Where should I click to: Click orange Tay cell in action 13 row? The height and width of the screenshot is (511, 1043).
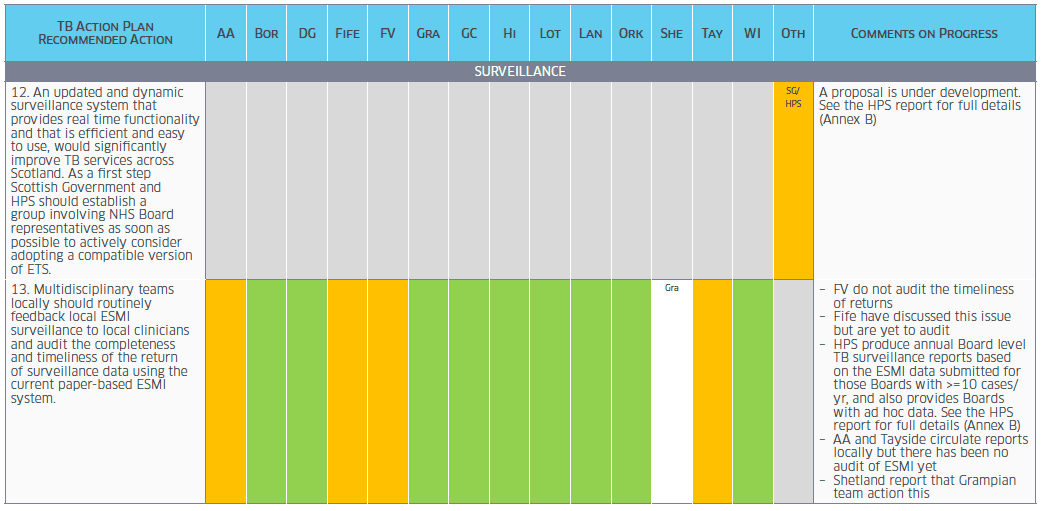coord(712,391)
